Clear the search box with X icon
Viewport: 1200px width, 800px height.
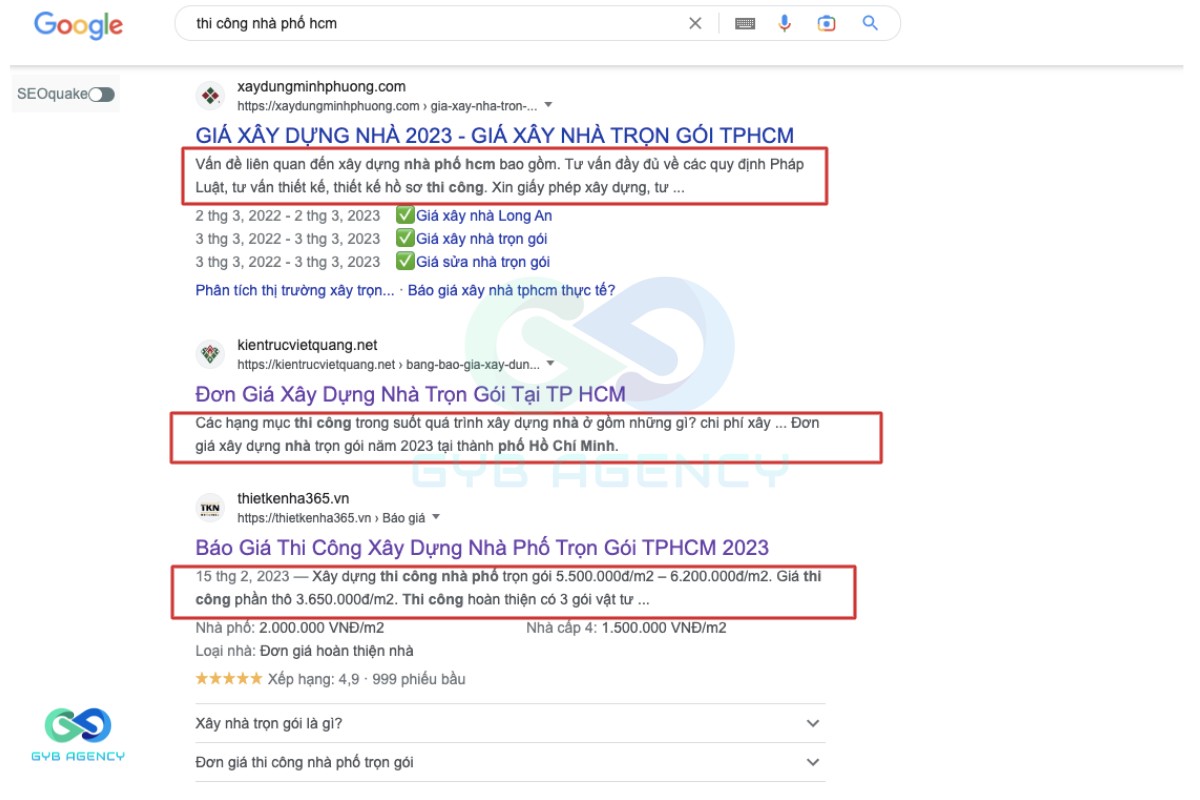pos(695,23)
